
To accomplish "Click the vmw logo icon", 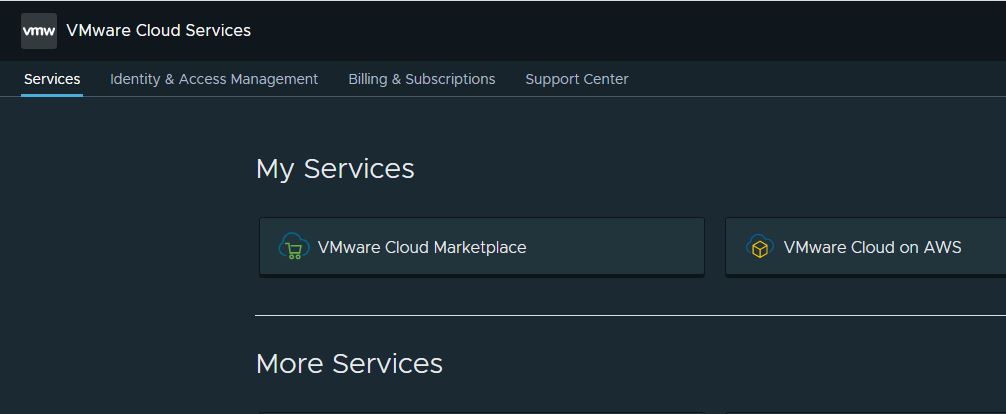I will (x=39, y=31).
